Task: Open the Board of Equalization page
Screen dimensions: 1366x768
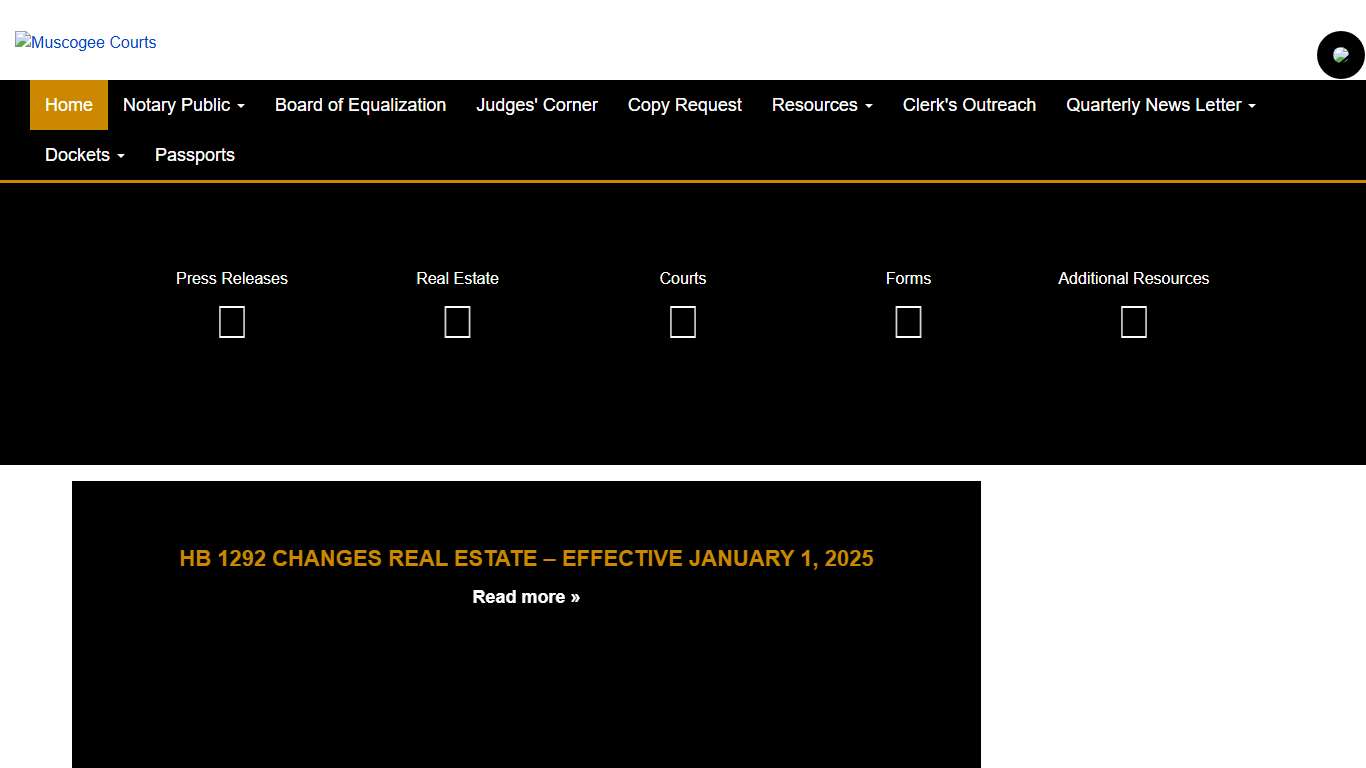Action: (x=360, y=105)
